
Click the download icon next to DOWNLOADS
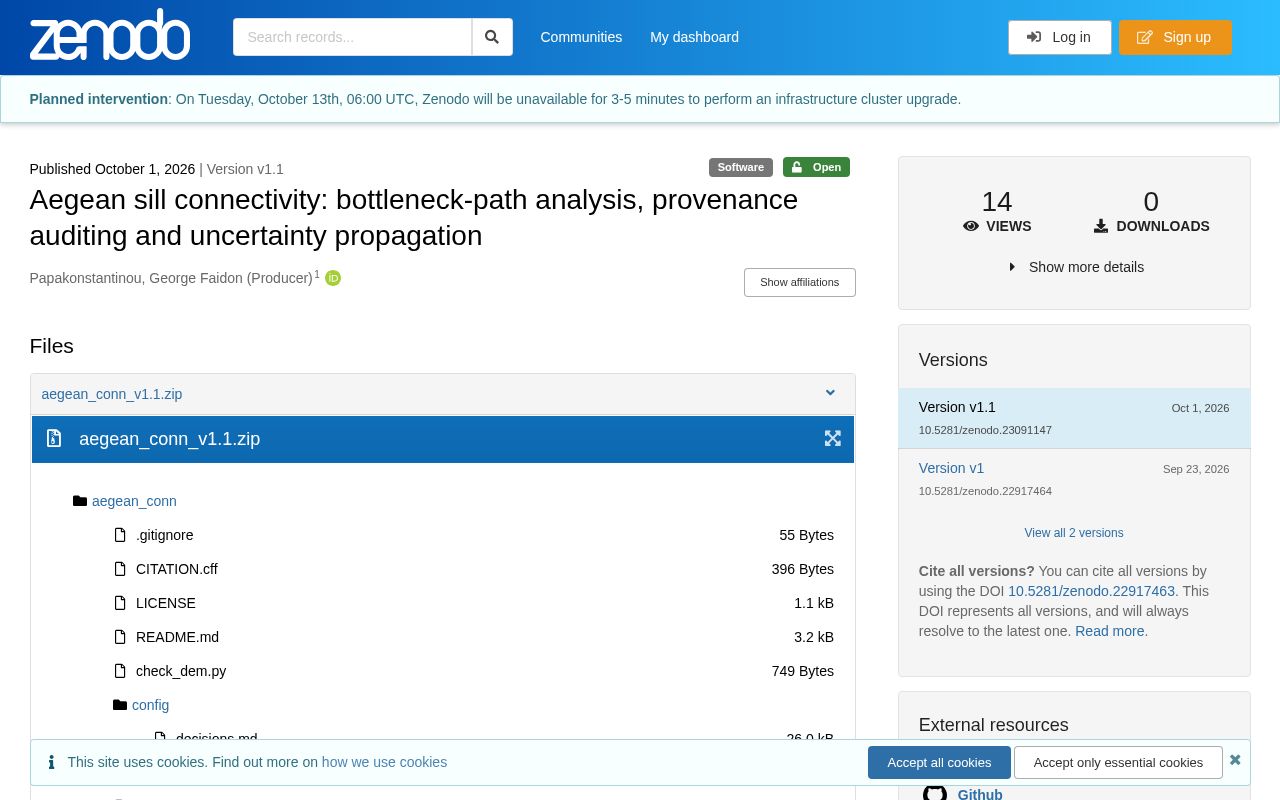(x=1101, y=226)
